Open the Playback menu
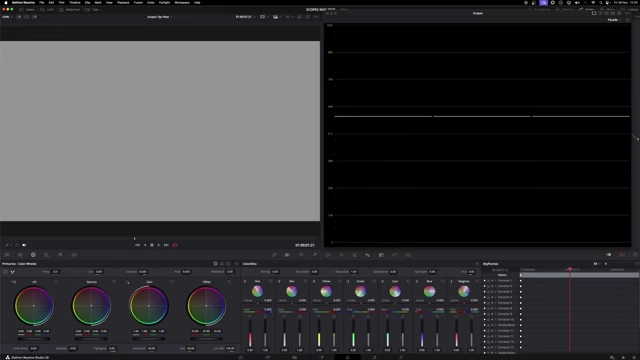This screenshot has width=640, height=360. (x=123, y=2)
